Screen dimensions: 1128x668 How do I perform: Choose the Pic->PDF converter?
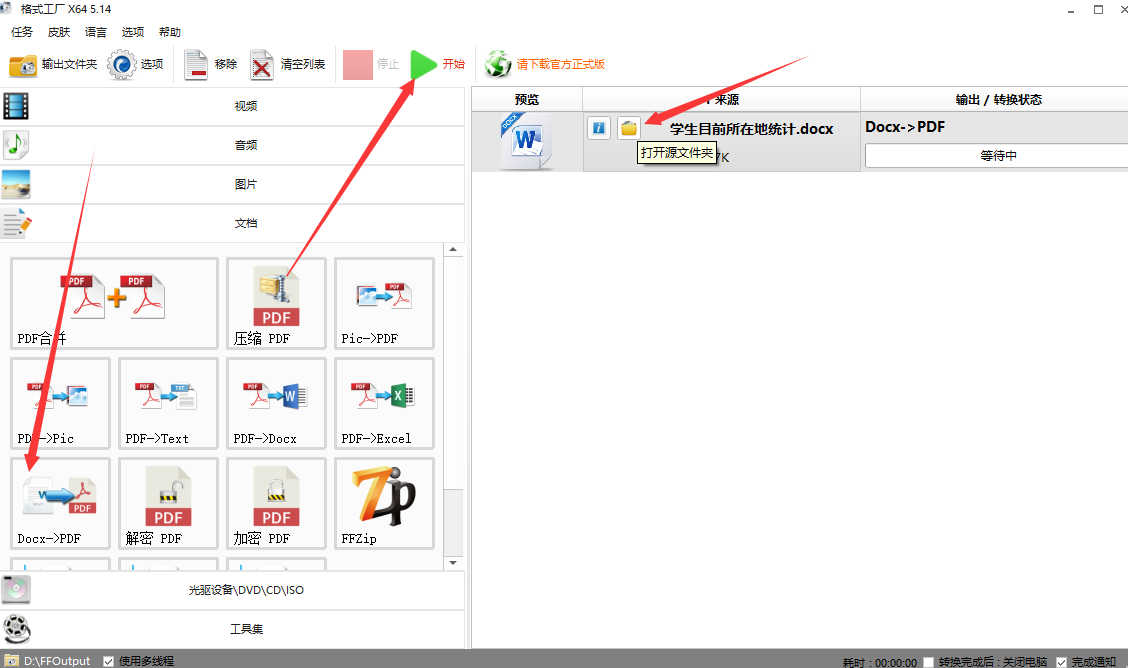[x=384, y=303]
